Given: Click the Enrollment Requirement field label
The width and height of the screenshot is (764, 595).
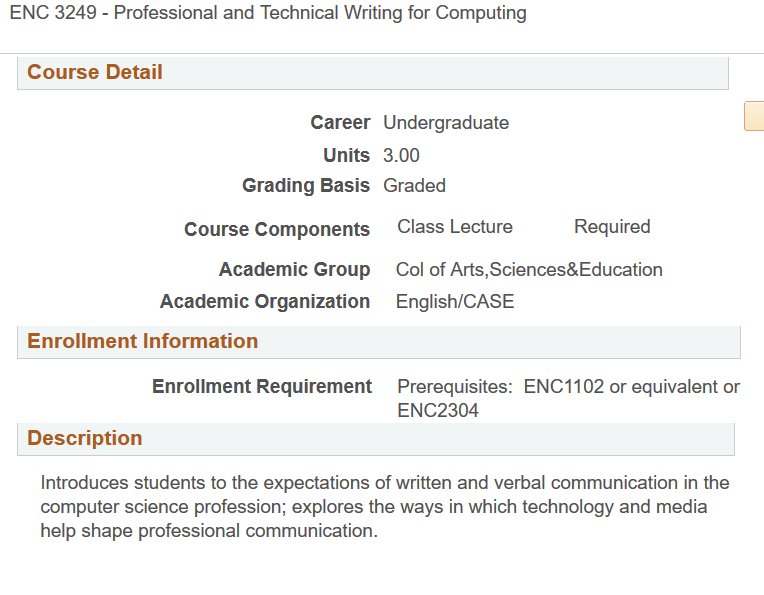Looking at the screenshot, I should [262, 387].
